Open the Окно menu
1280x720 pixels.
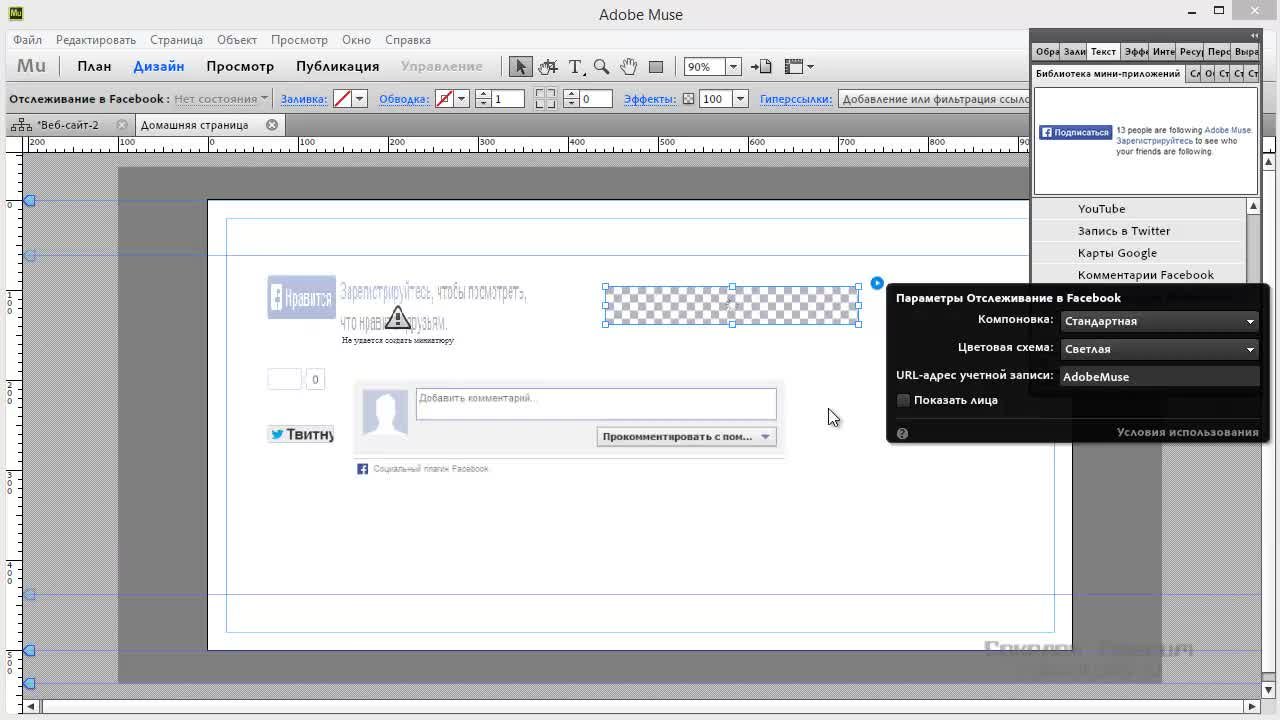(x=356, y=40)
